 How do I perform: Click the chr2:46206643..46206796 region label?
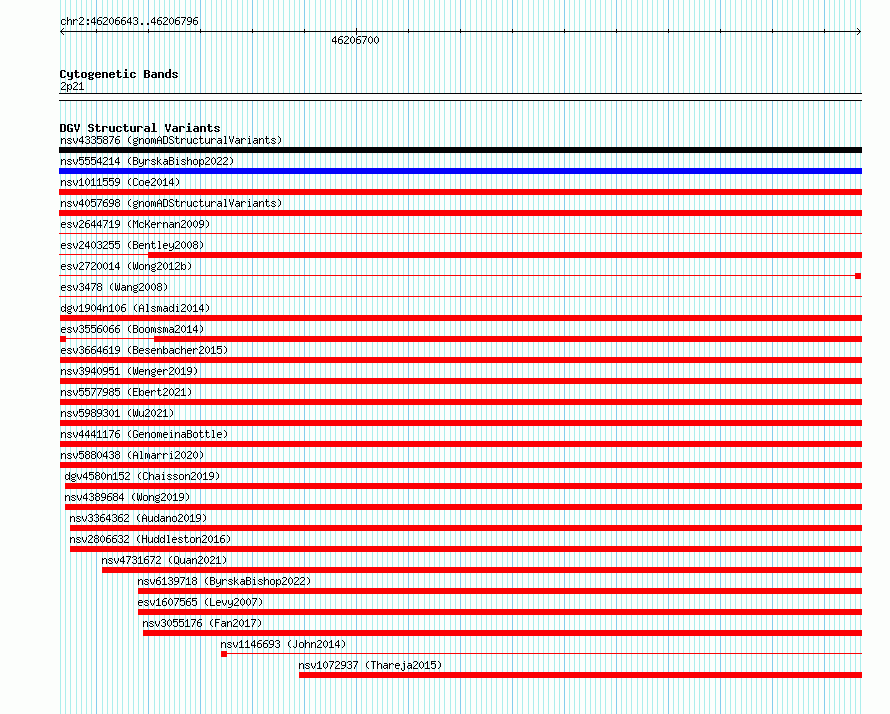(129, 21)
